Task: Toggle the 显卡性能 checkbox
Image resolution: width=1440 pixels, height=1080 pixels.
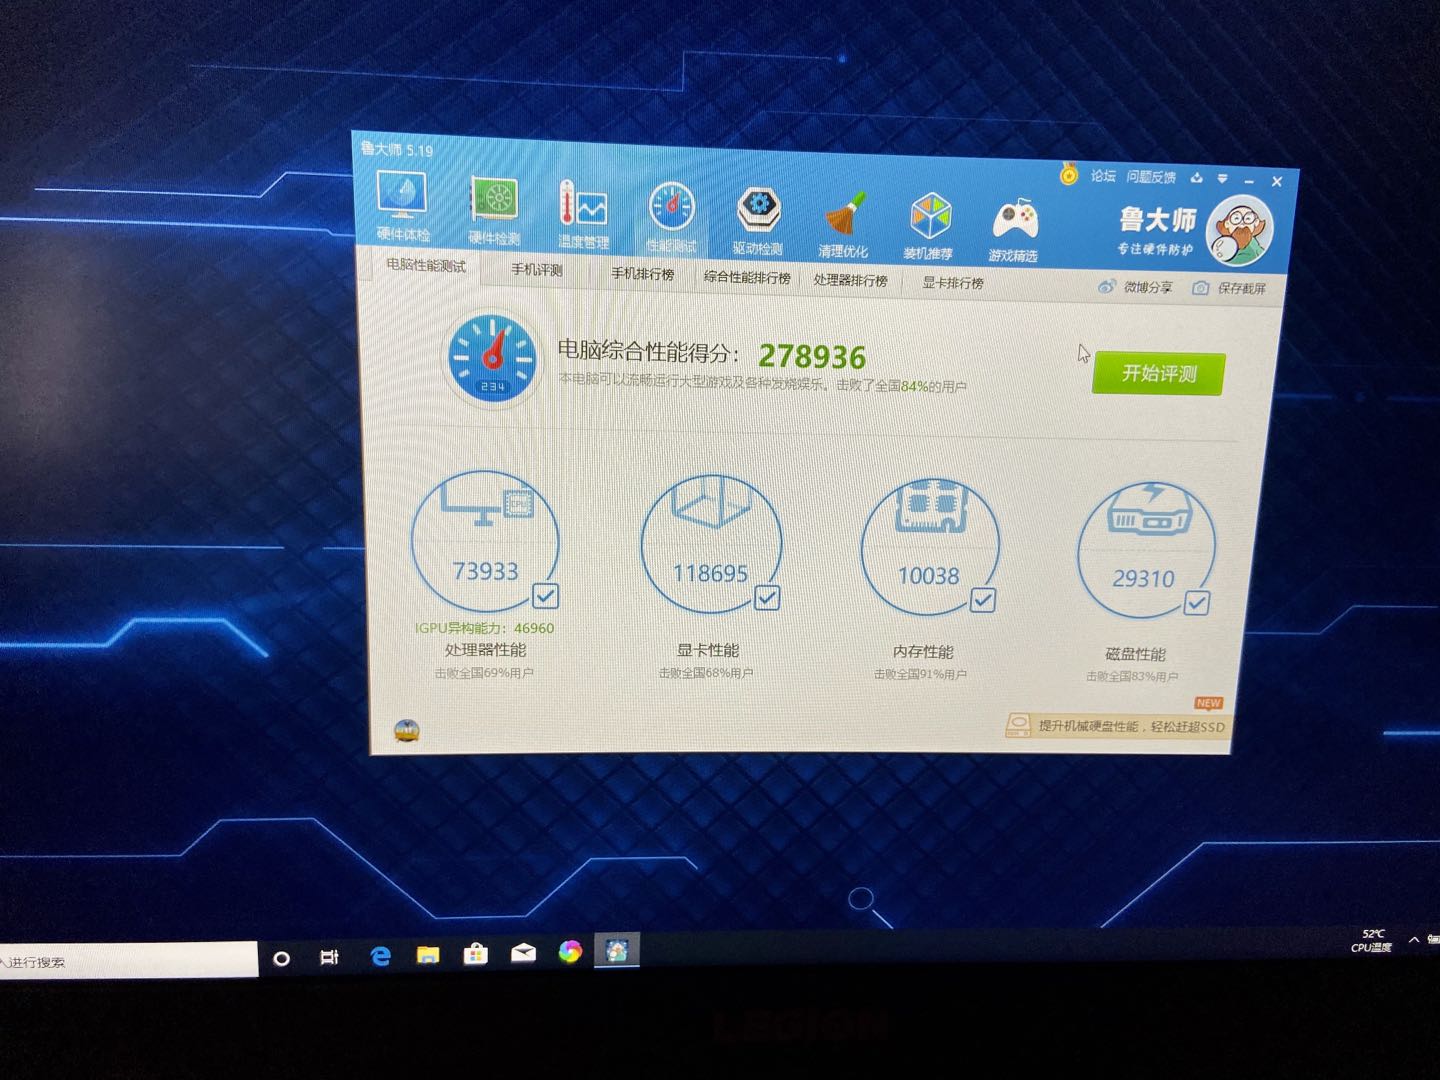Action: coord(767,598)
